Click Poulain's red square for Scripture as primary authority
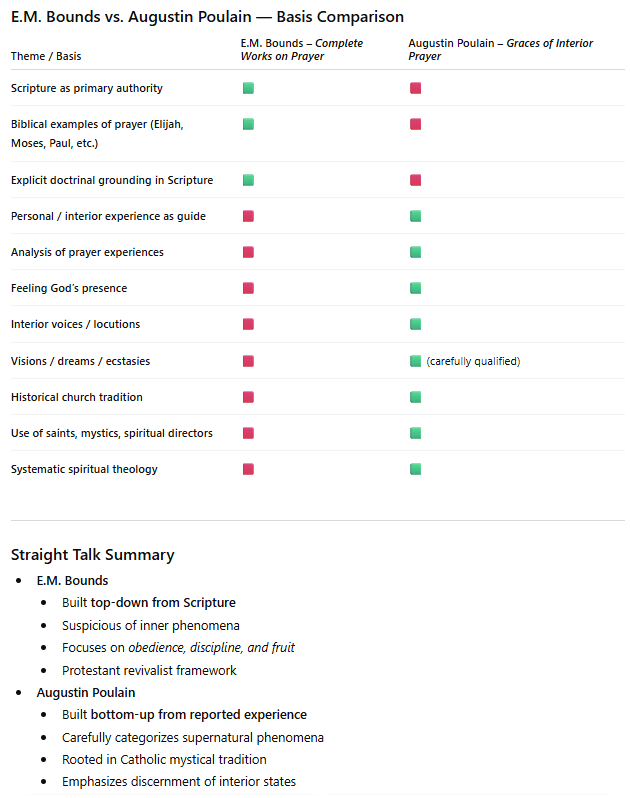The height and width of the screenshot is (798, 630). (x=415, y=88)
